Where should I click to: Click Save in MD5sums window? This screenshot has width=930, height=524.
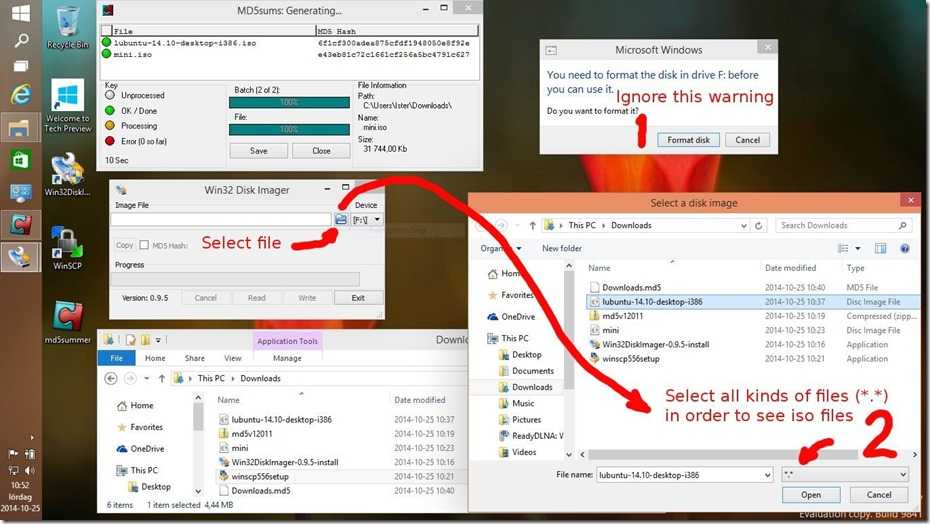[x=259, y=151]
